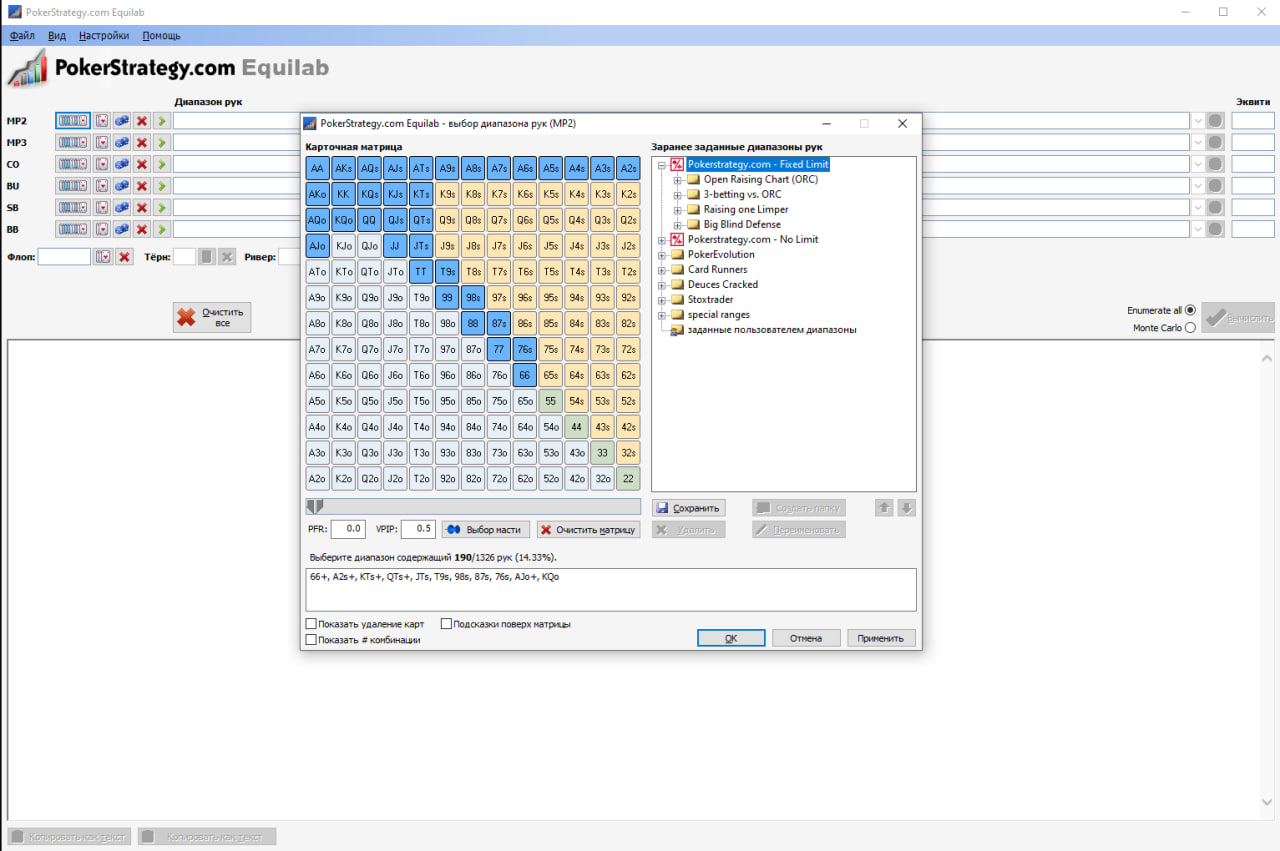Select the Deuces Cracked tree item
The image size is (1280, 851).
click(722, 285)
